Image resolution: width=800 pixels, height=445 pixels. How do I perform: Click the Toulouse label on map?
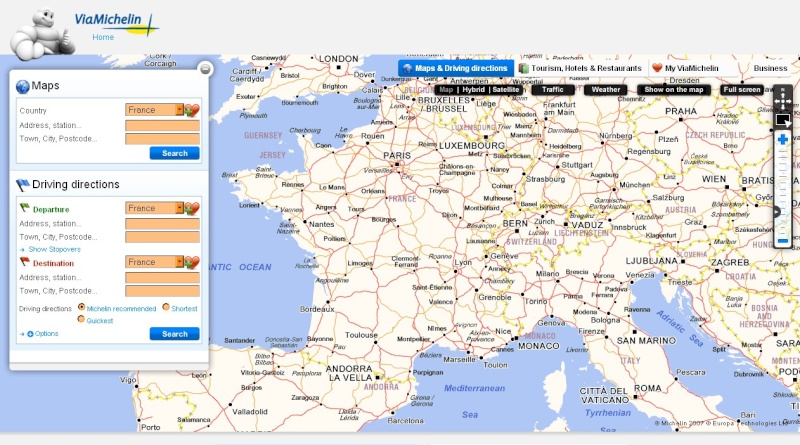tap(361, 335)
